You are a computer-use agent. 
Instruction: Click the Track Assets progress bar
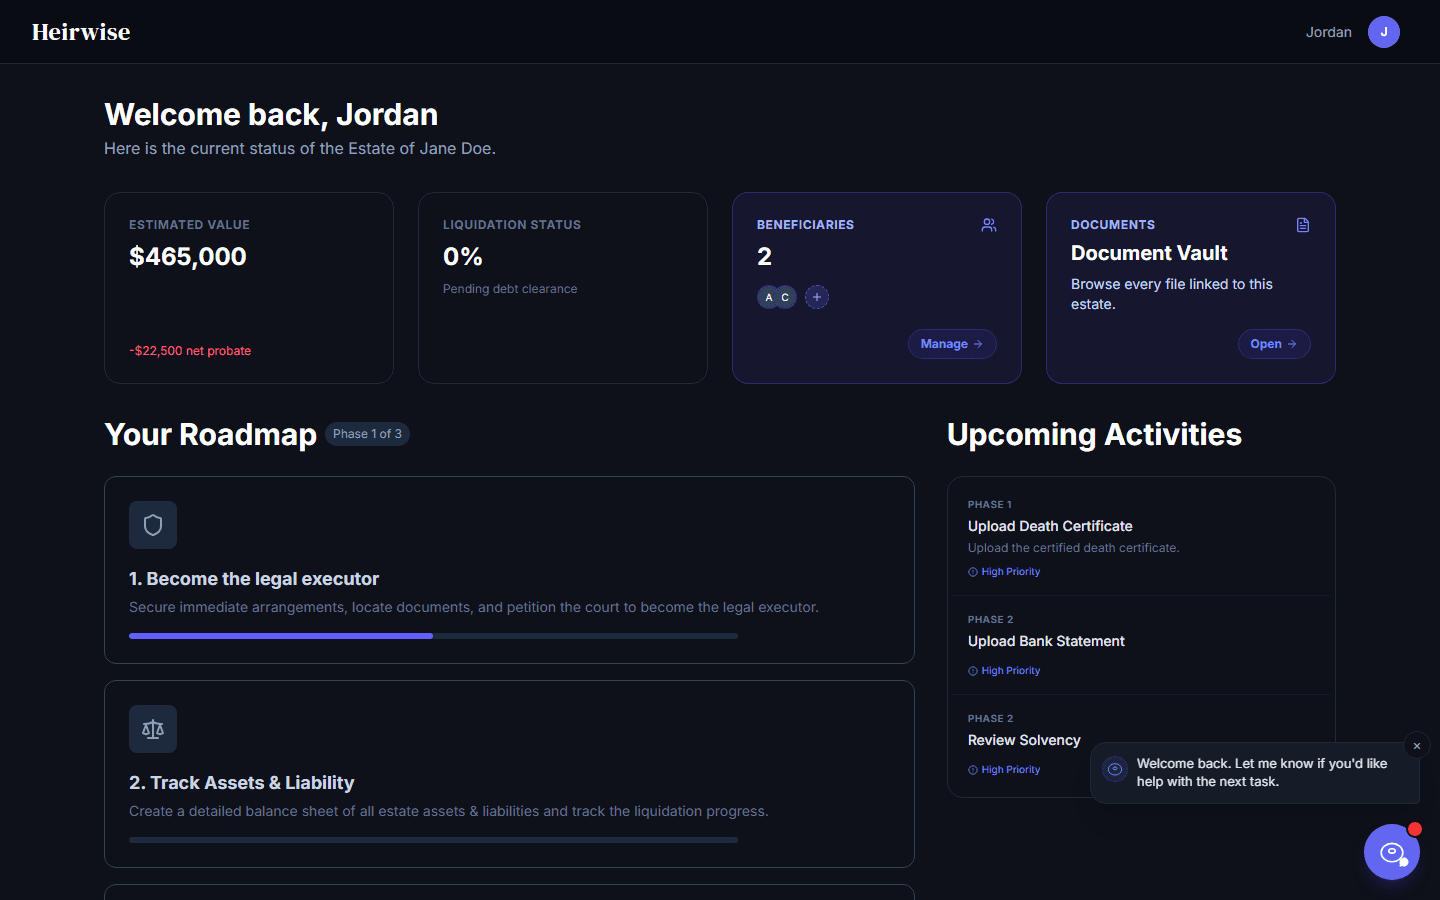(x=433, y=840)
